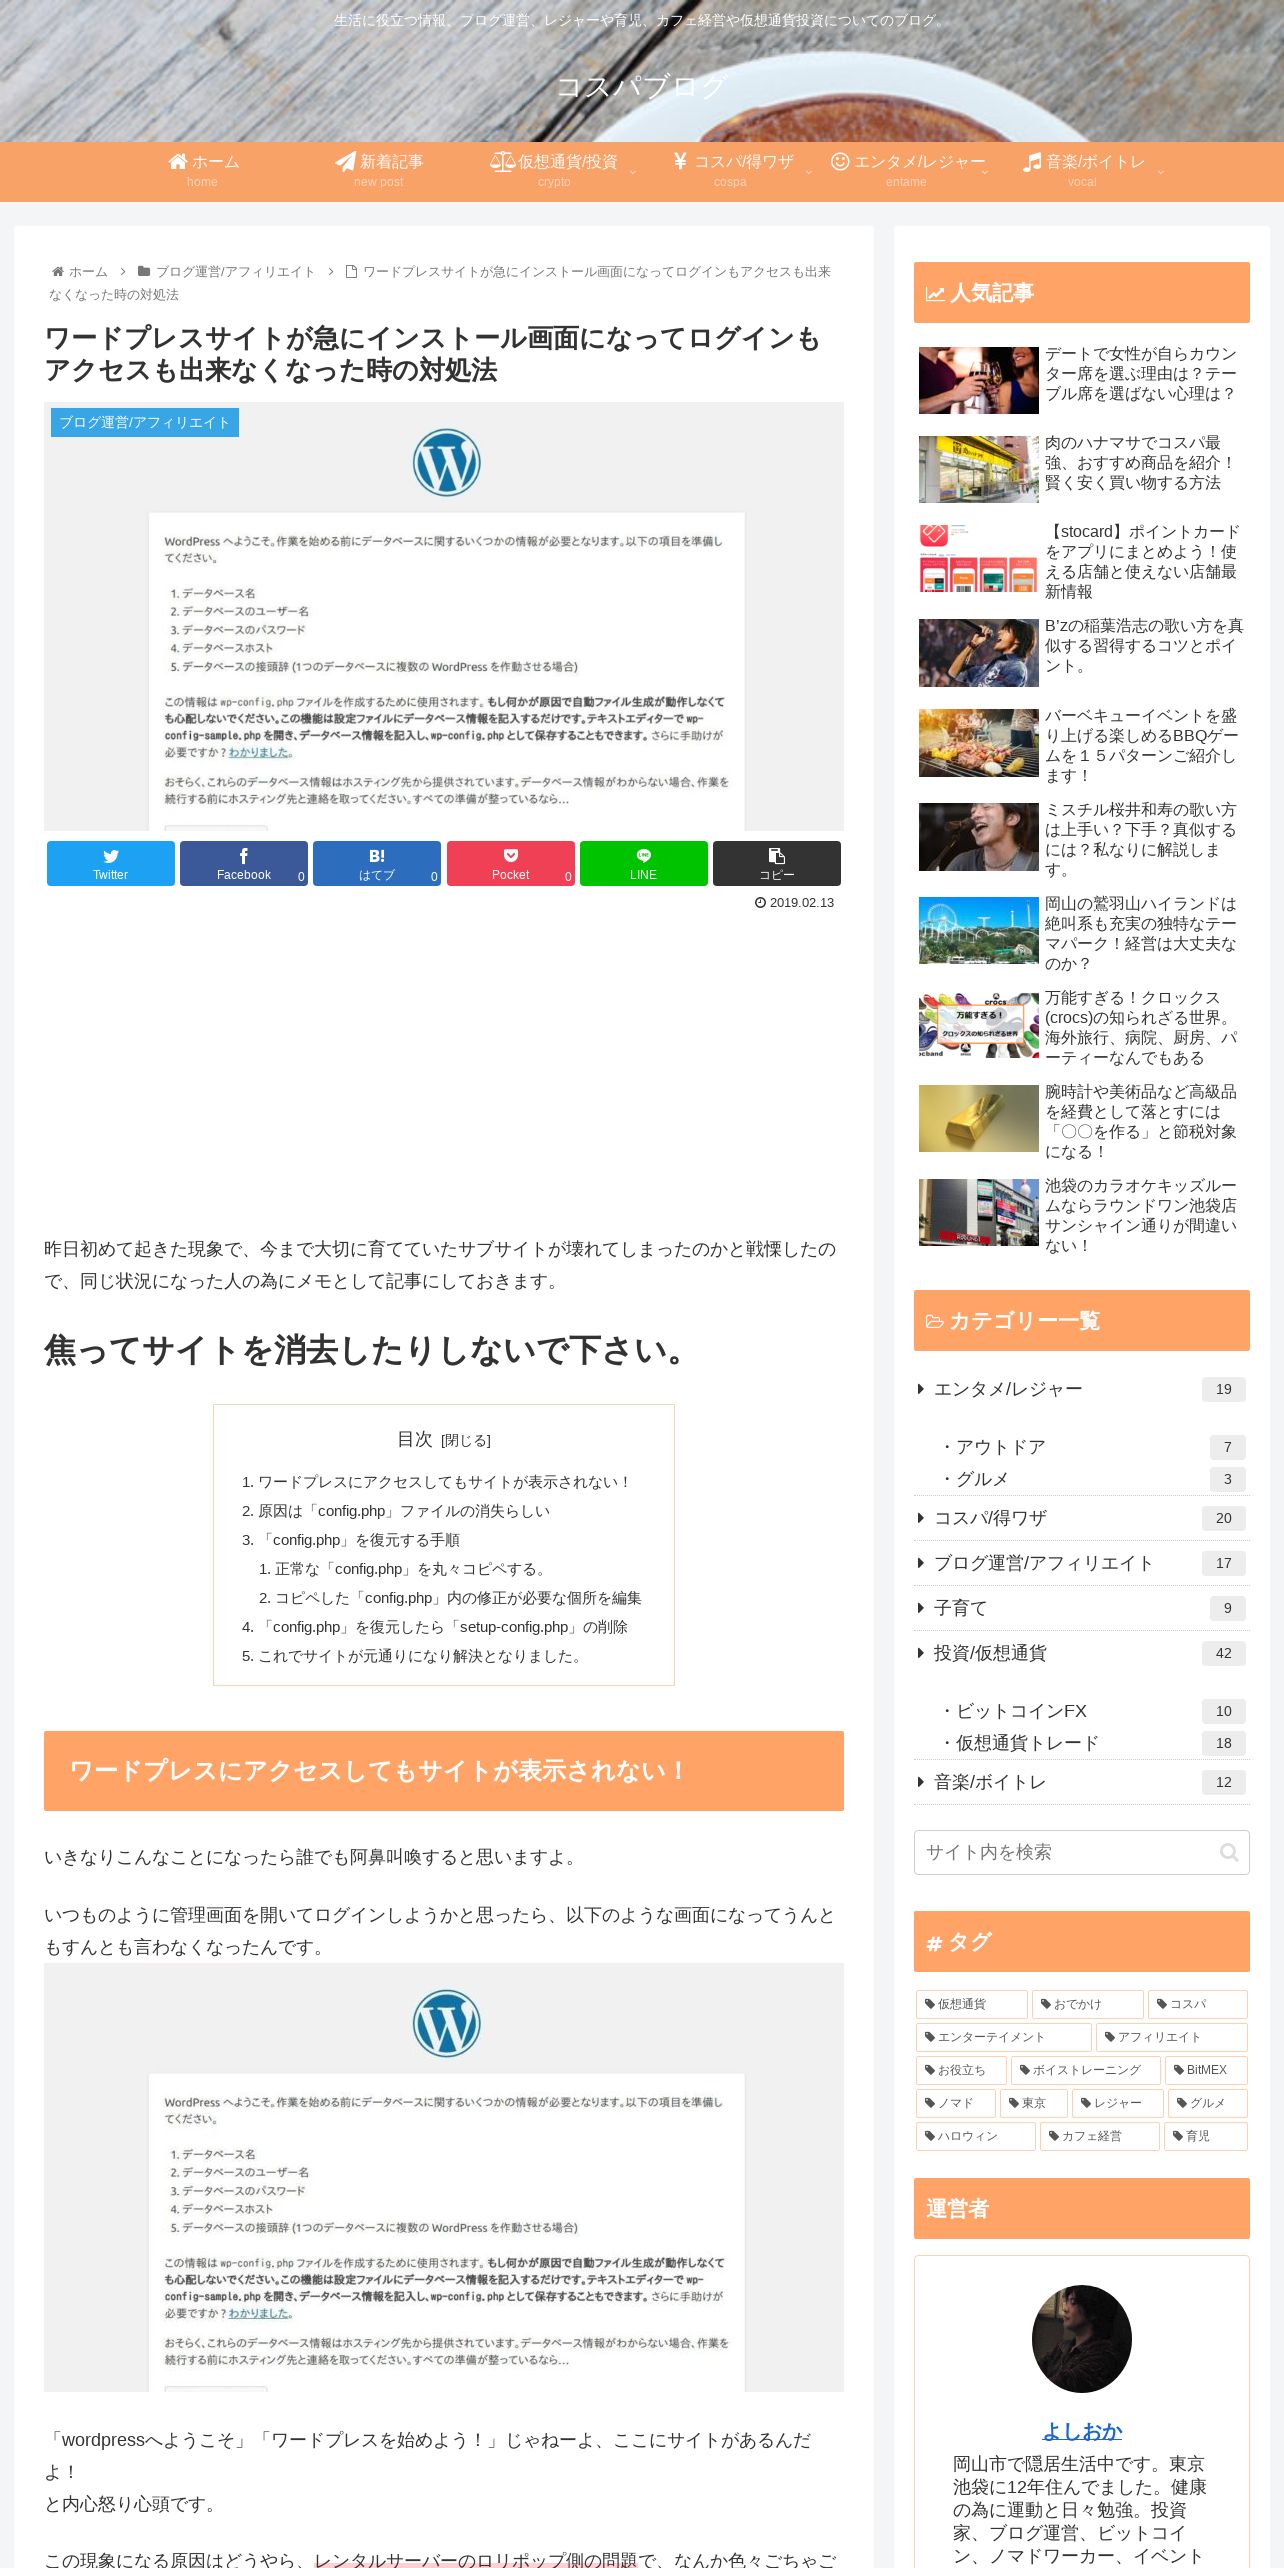Screen dimensions: 1284x2568
Task: Click the サイト内を検索 search field
Action: 1082,1852
